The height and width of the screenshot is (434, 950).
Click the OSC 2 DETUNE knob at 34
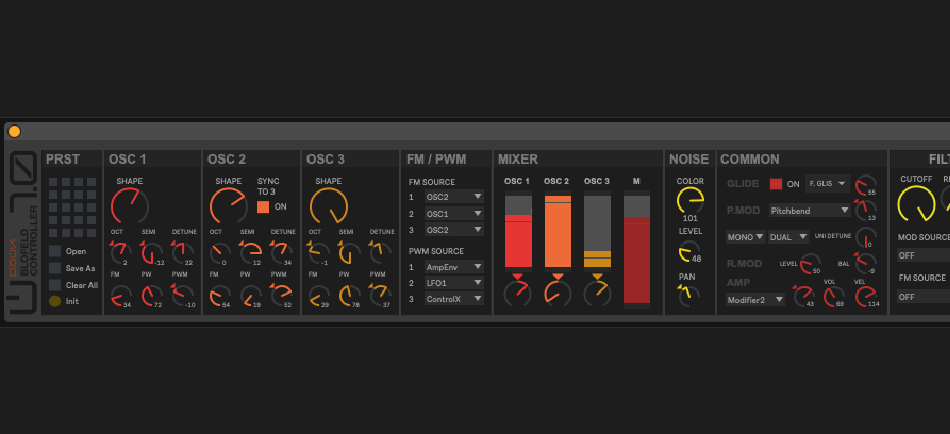coord(281,252)
